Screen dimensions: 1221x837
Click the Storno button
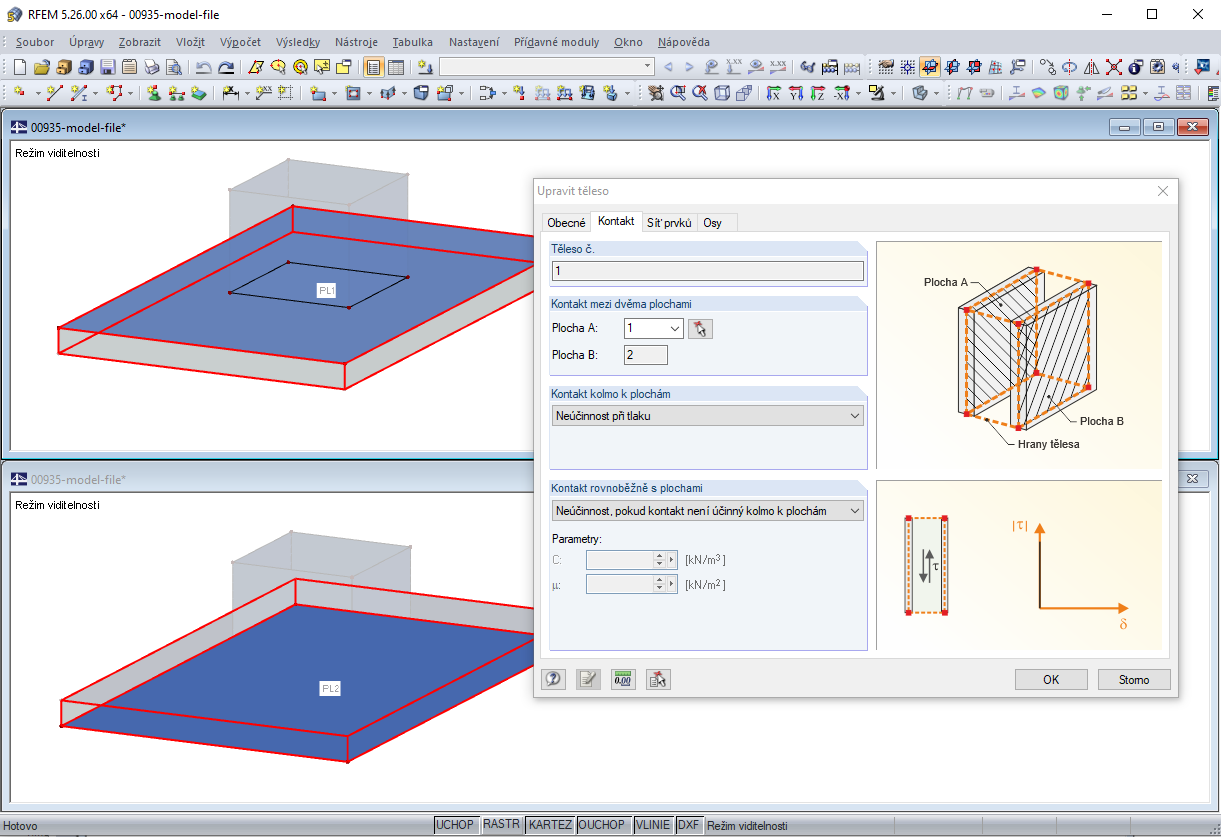[x=1134, y=680]
